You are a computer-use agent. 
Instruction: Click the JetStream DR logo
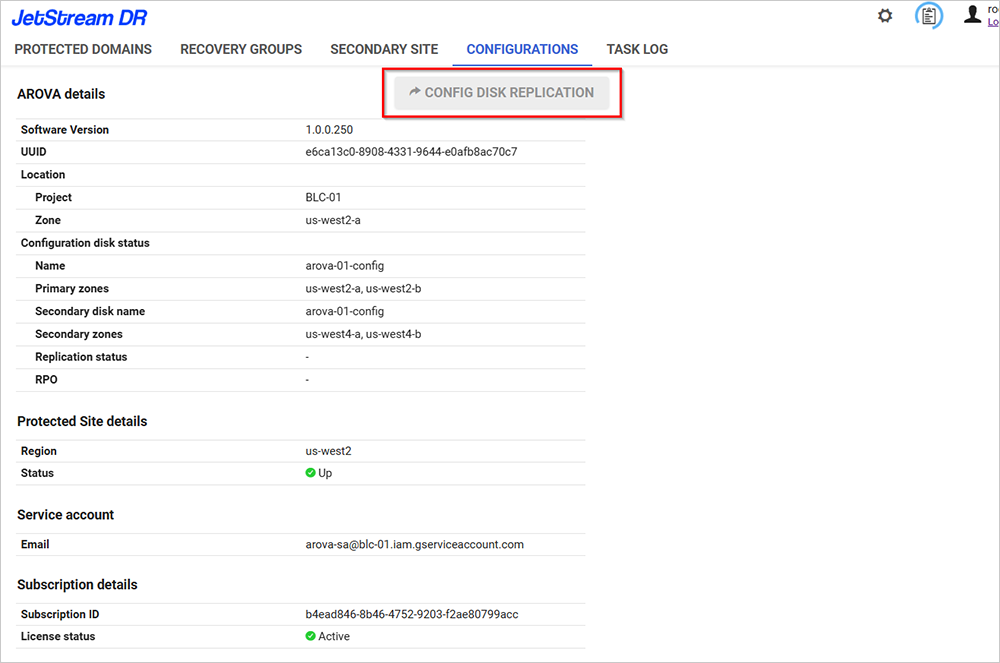point(79,17)
